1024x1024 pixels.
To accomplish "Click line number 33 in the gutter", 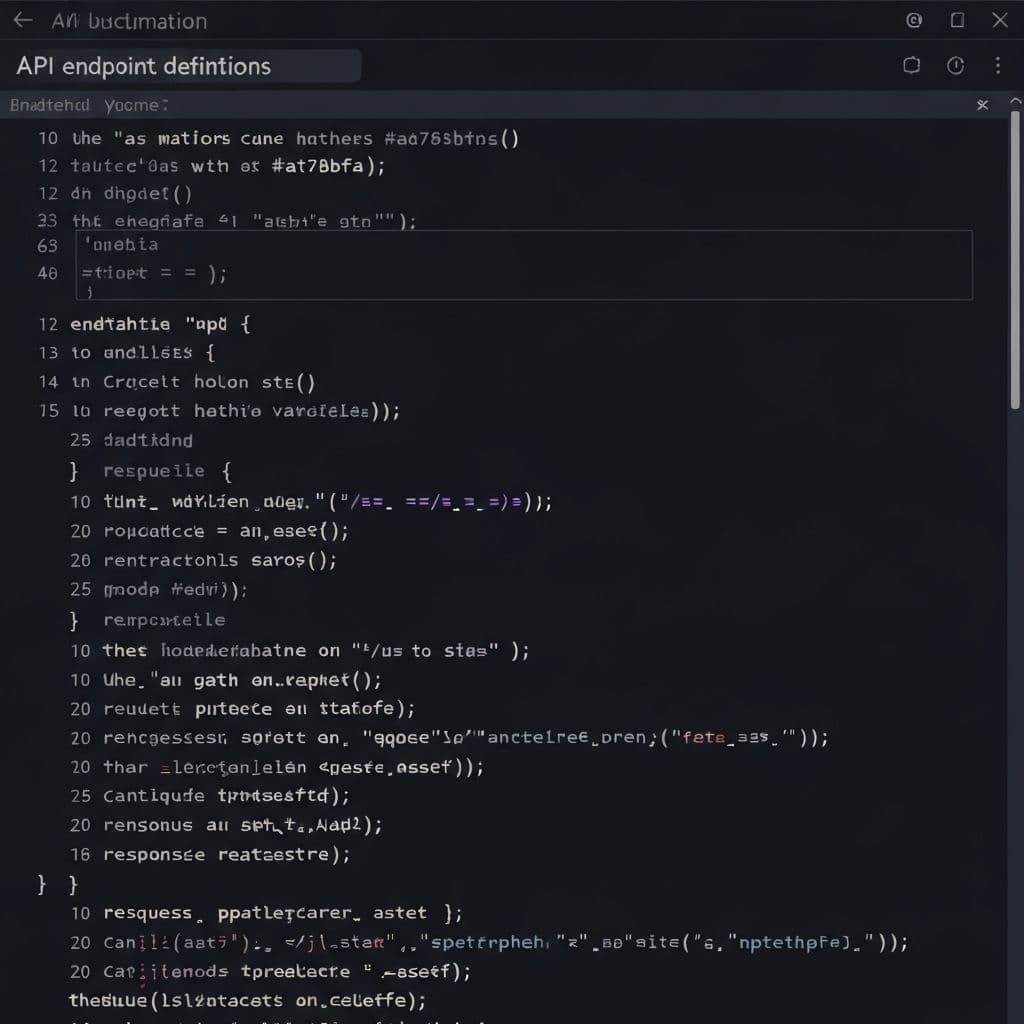I will coord(46,221).
